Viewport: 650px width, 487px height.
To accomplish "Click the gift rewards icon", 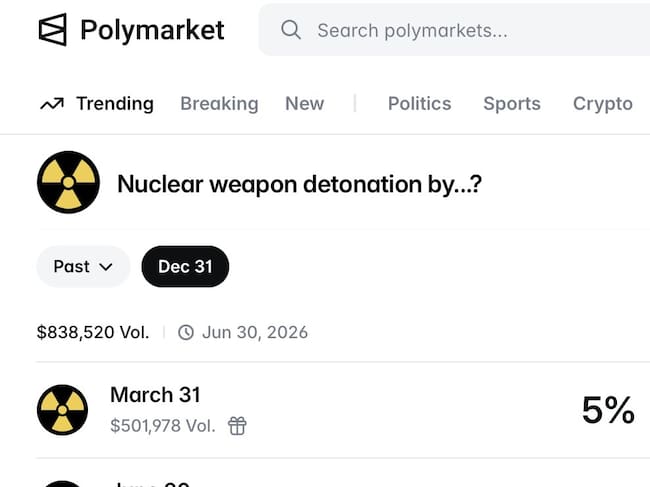I will tap(237, 426).
